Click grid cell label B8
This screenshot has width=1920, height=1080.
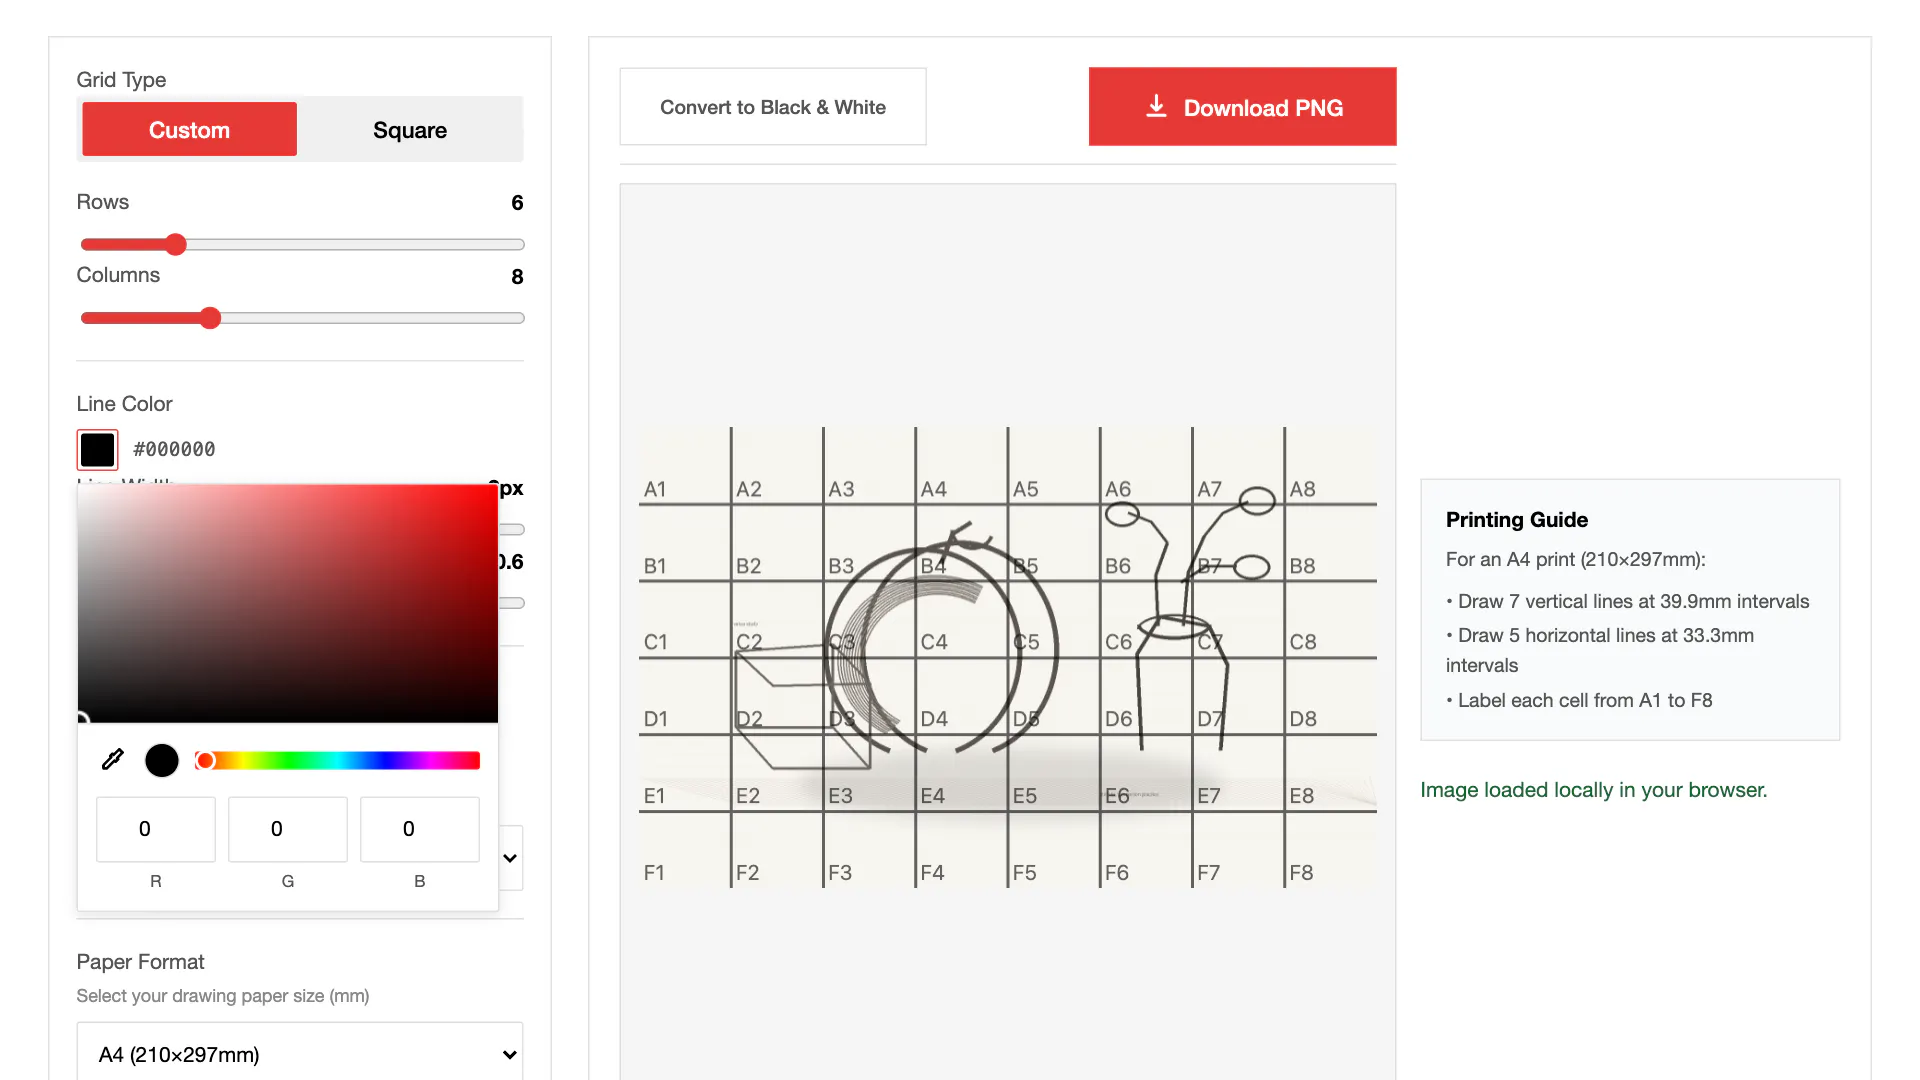(x=1302, y=566)
